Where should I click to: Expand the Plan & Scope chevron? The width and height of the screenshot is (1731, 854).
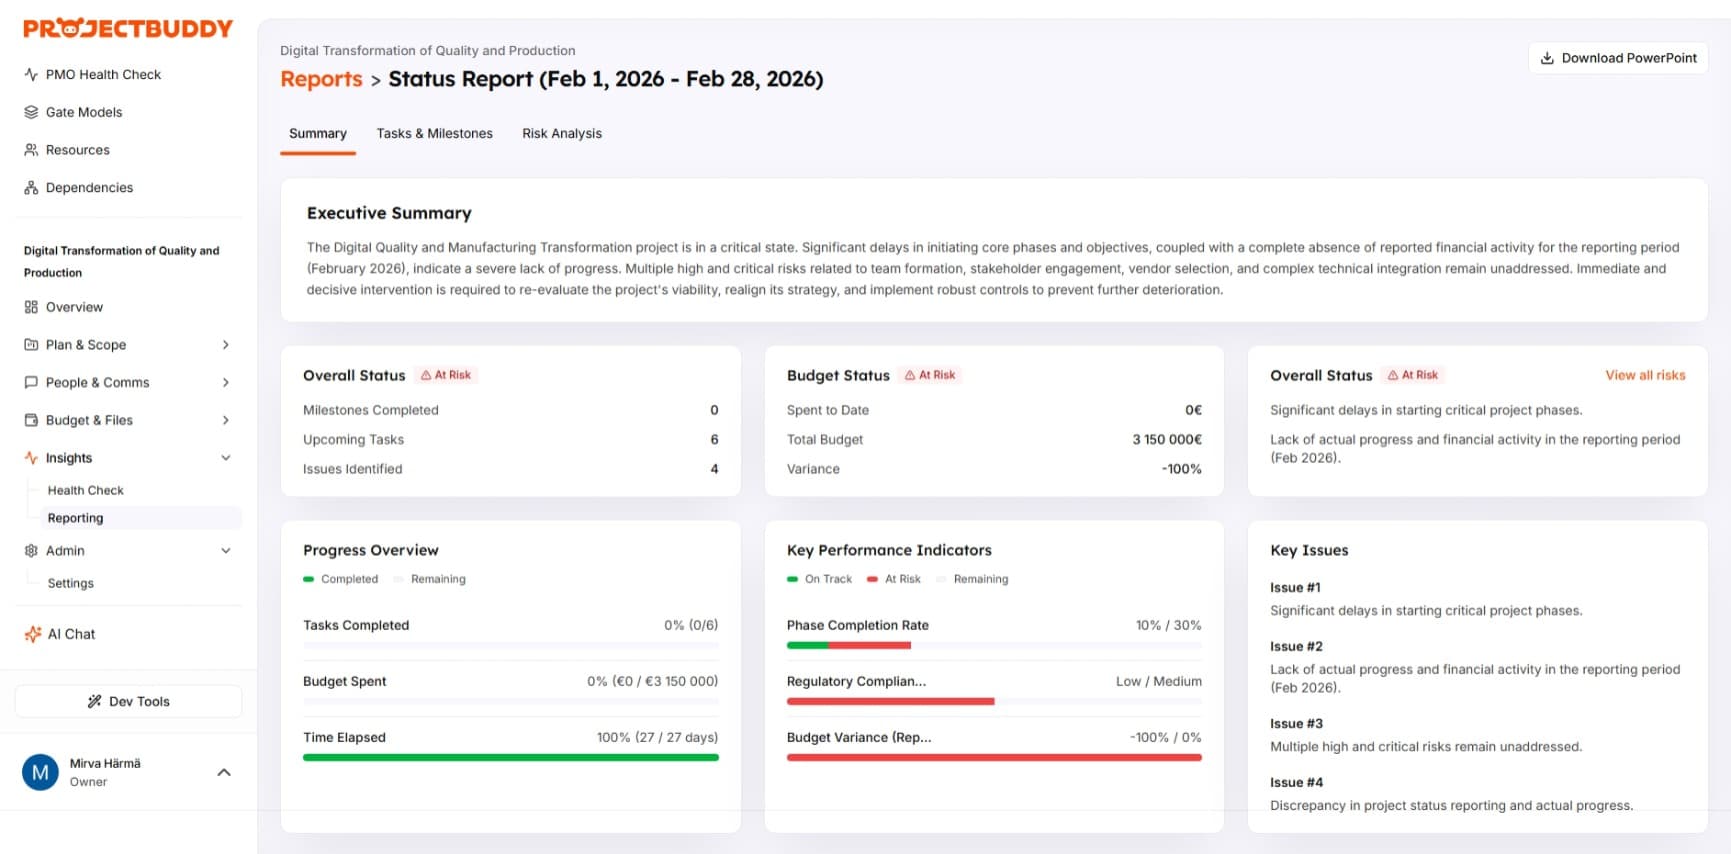pyautogui.click(x=226, y=345)
